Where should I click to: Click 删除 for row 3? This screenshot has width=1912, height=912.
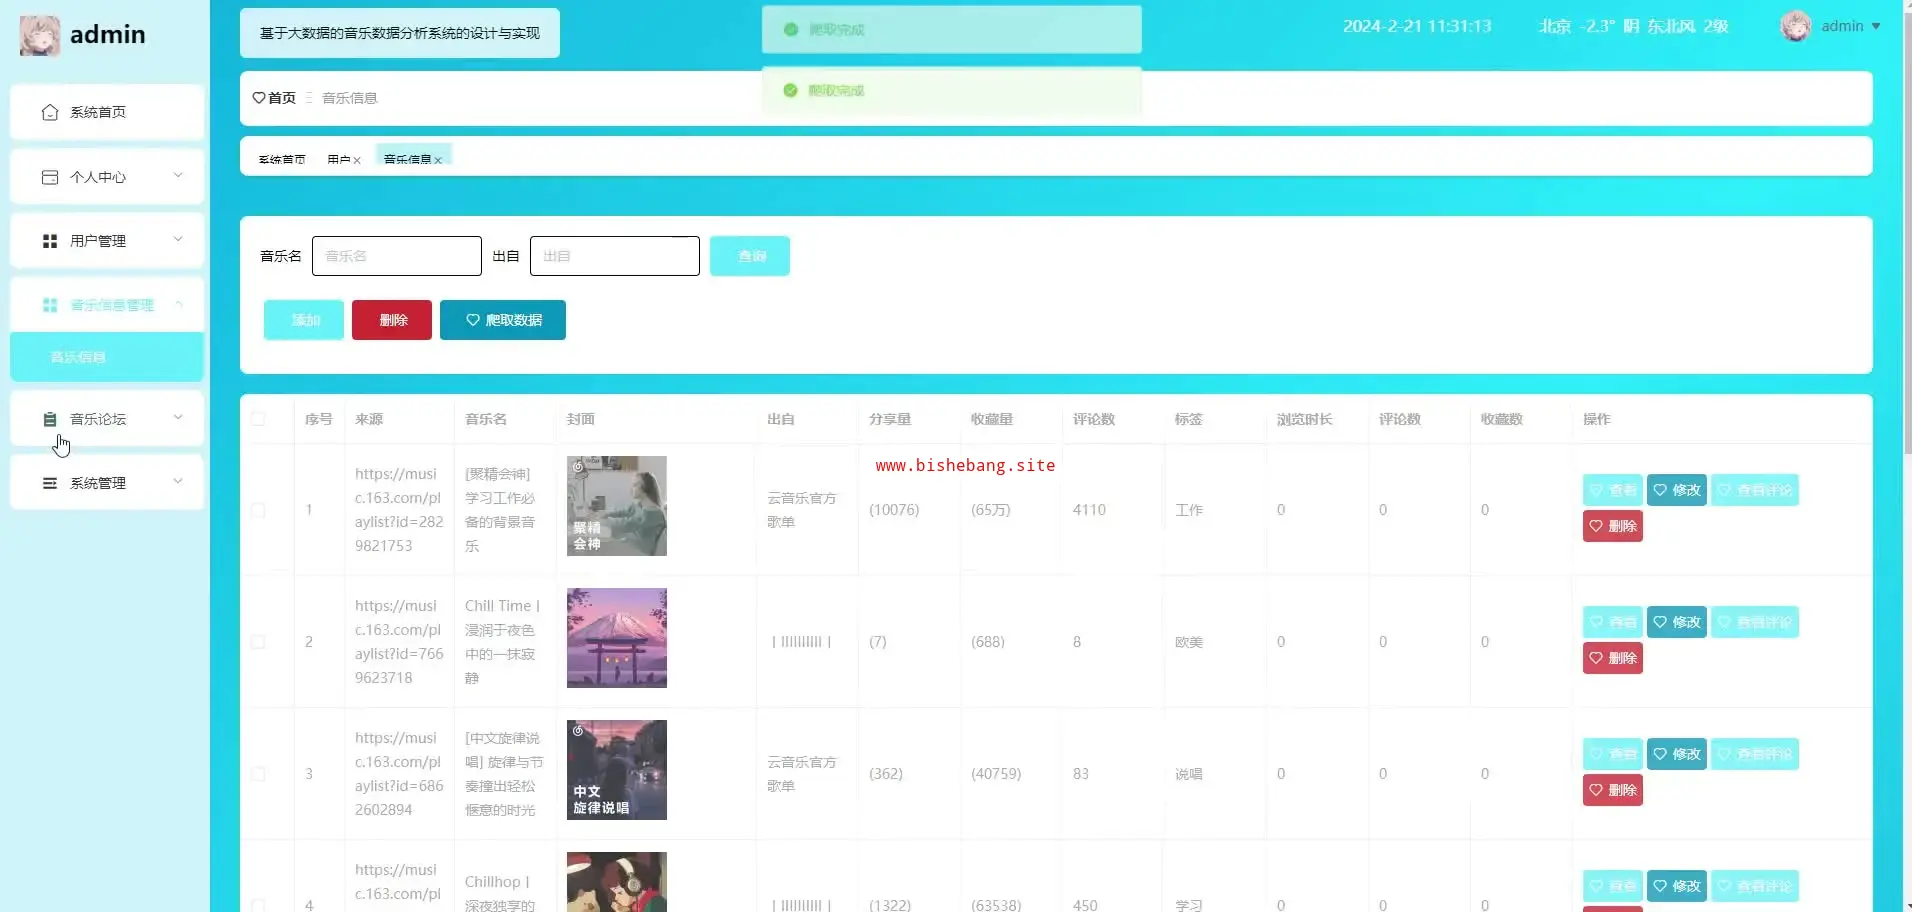point(1613,790)
